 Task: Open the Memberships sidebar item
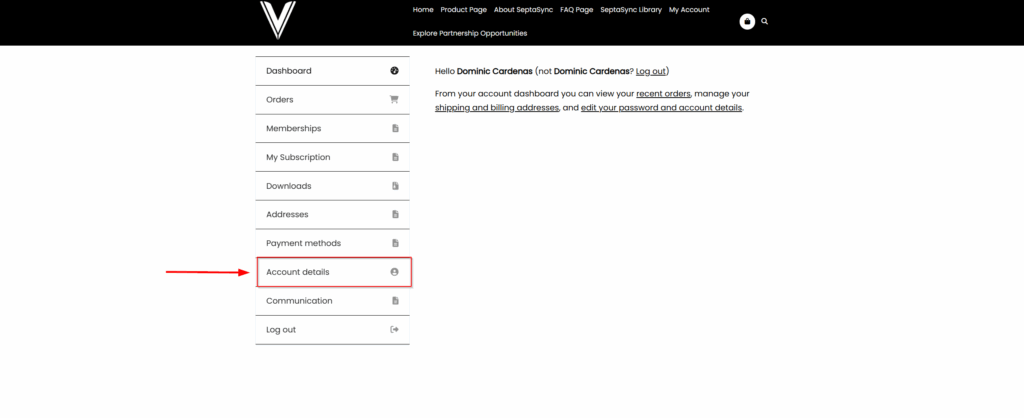pos(294,129)
